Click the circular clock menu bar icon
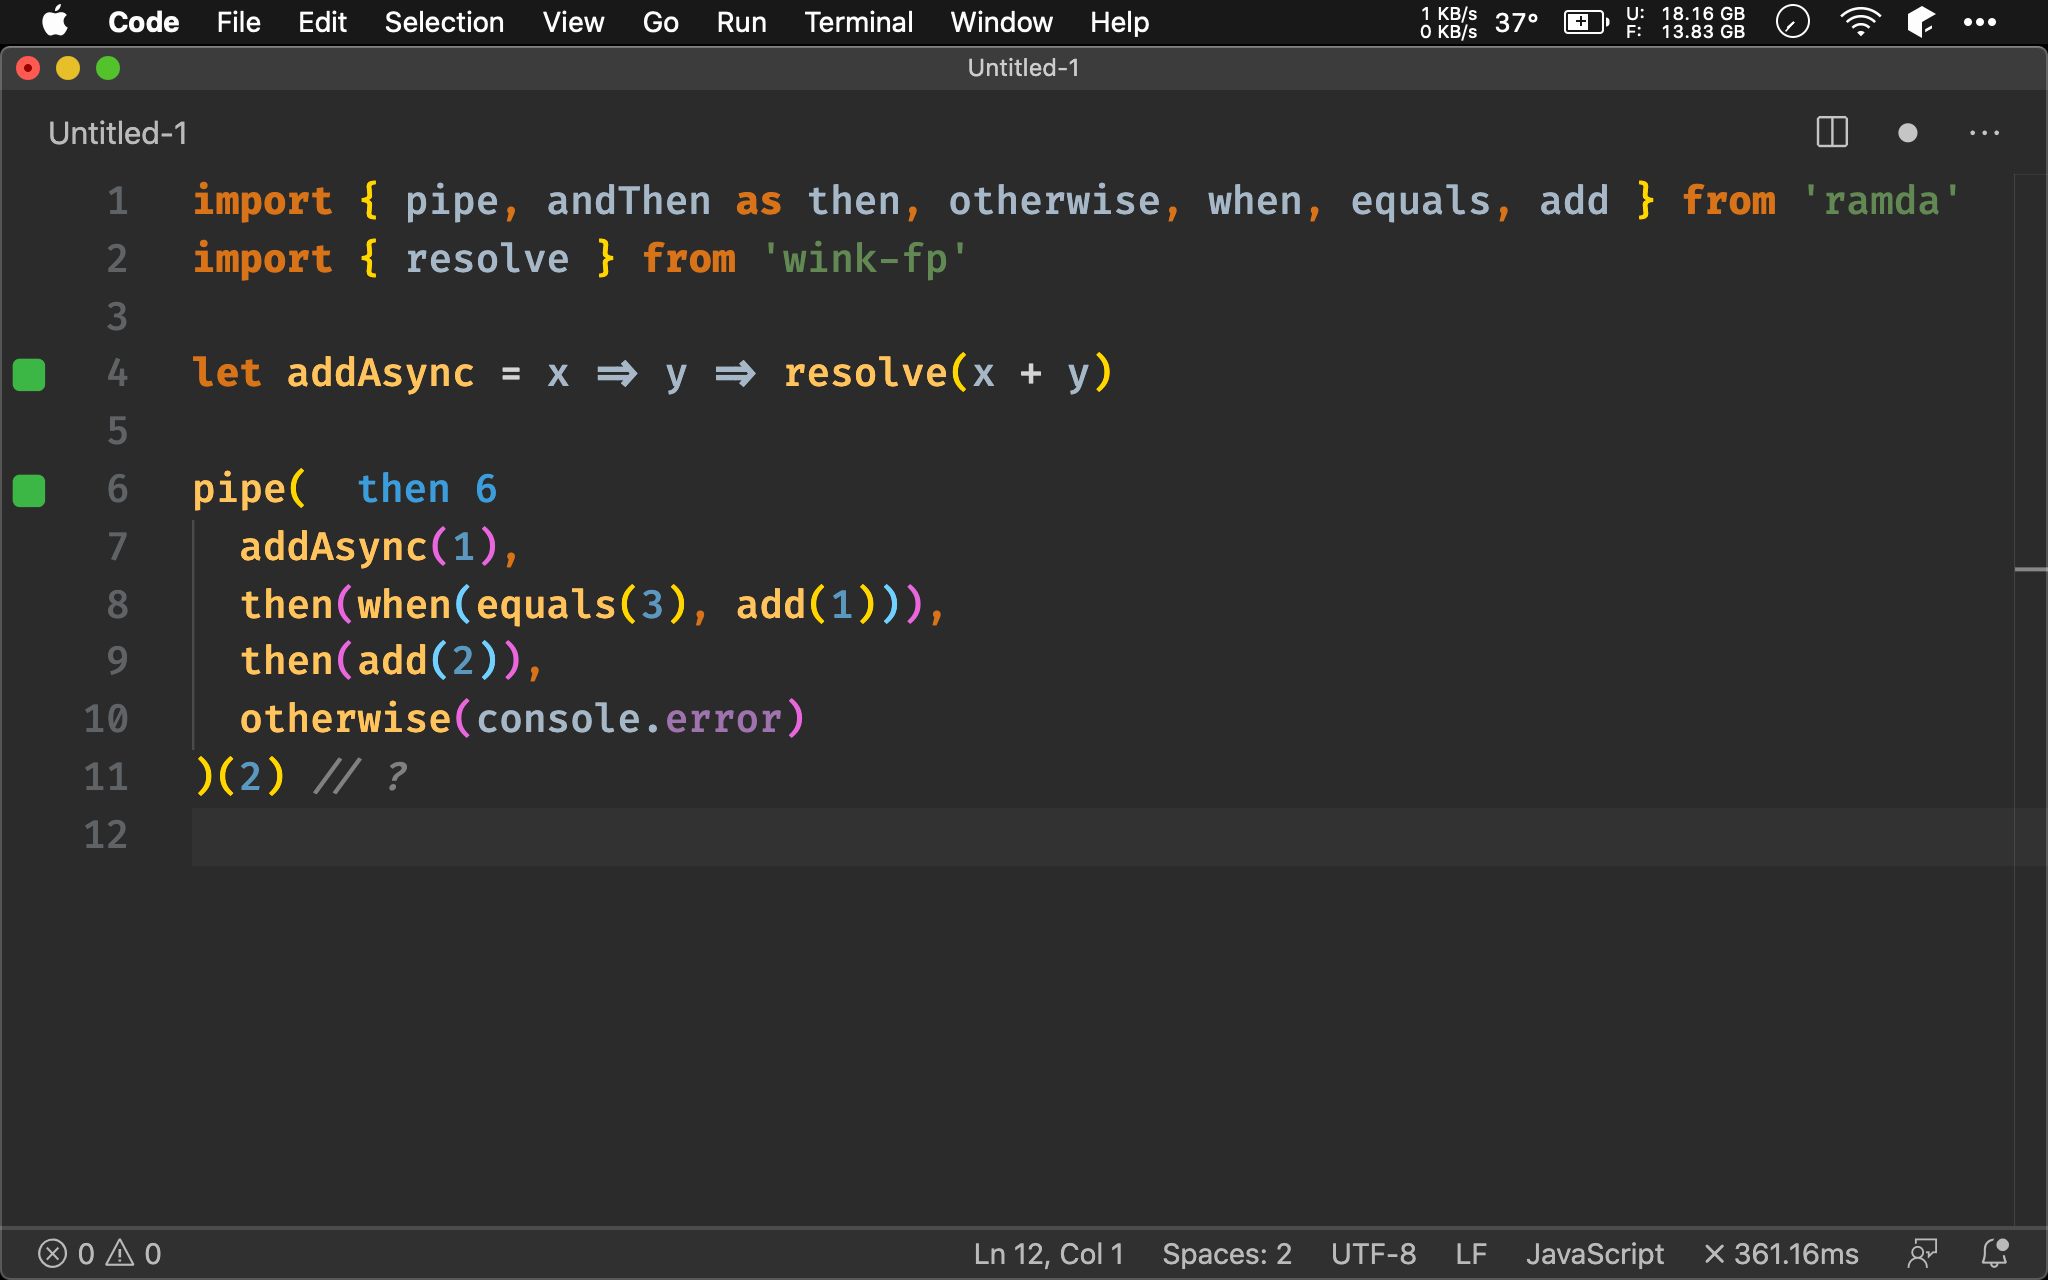The image size is (2048, 1280). (1793, 22)
